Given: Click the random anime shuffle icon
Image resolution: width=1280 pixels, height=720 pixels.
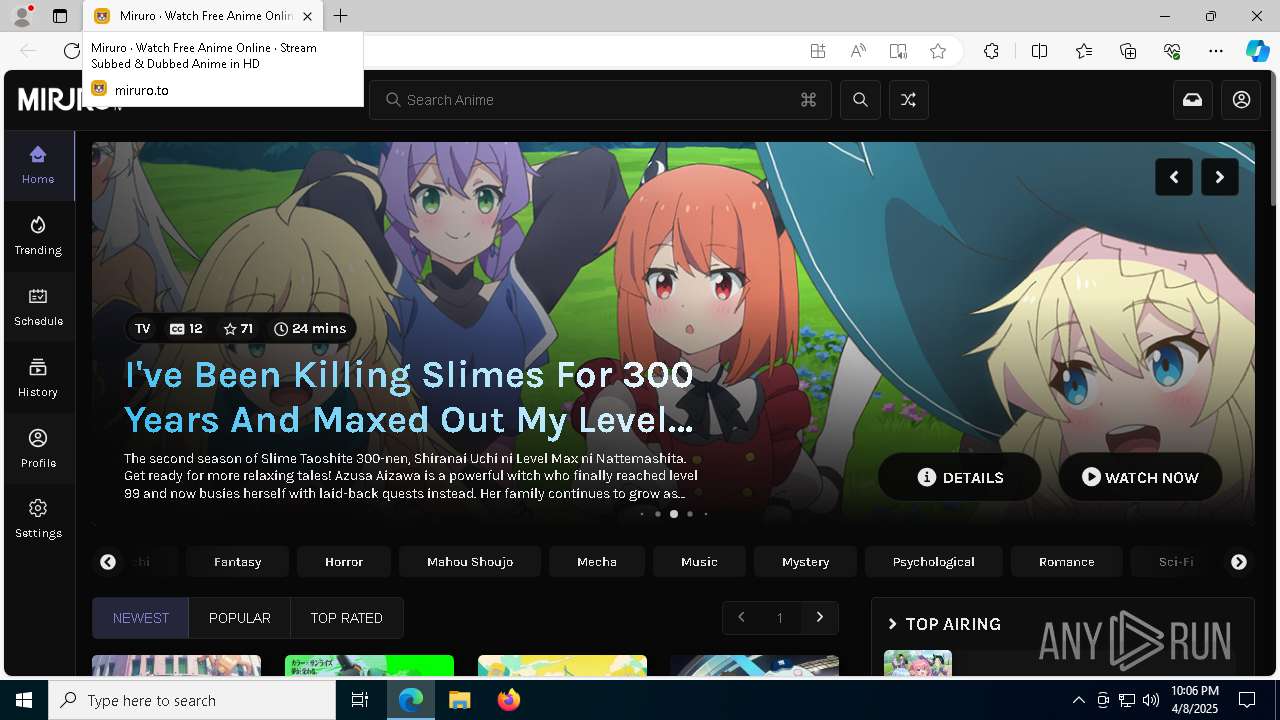Looking at the screenshot, I should pos(908,100).
